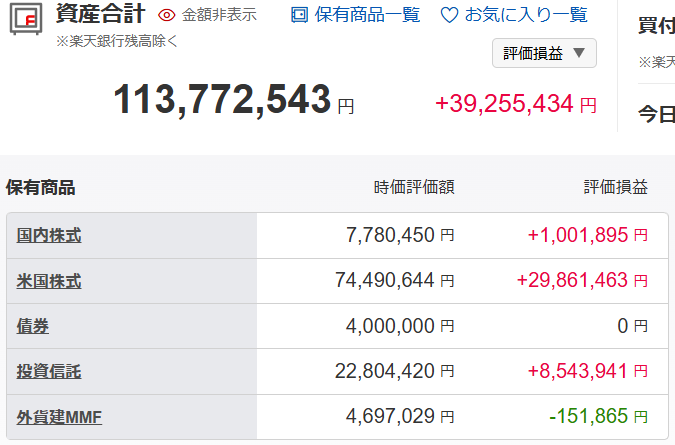This screenshot has height=445, width=675.
Task: Open the 投資信託 holdings link
Action: coord(49,371)
